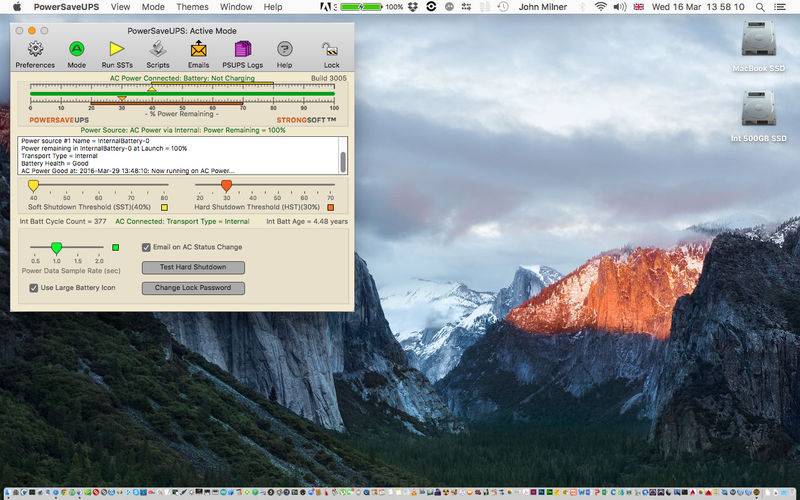Select the Int 500GB SSD drive icon
800x500 pixels.
(x=759, y=108)
